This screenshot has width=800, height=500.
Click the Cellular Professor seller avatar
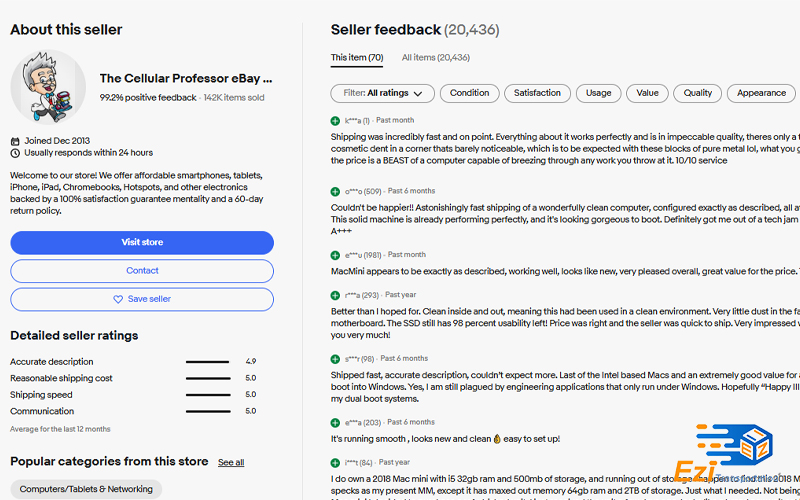point(48,87)
